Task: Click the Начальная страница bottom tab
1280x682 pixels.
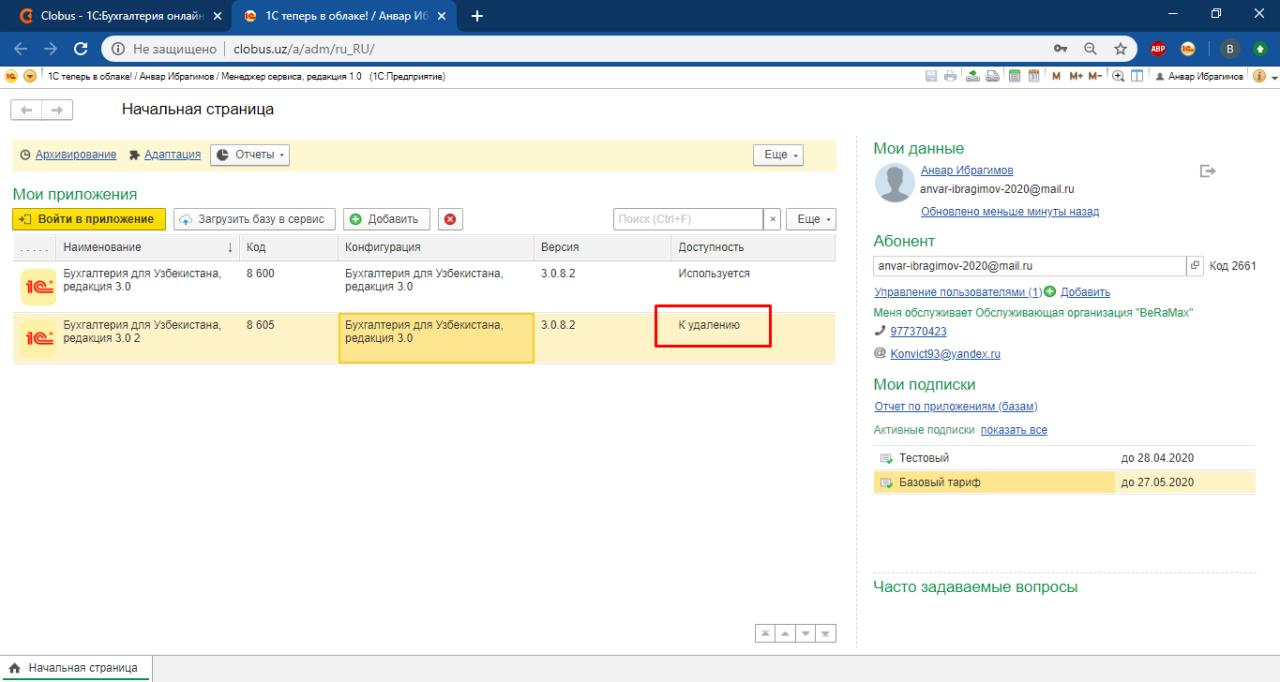Action: point(75,668)
